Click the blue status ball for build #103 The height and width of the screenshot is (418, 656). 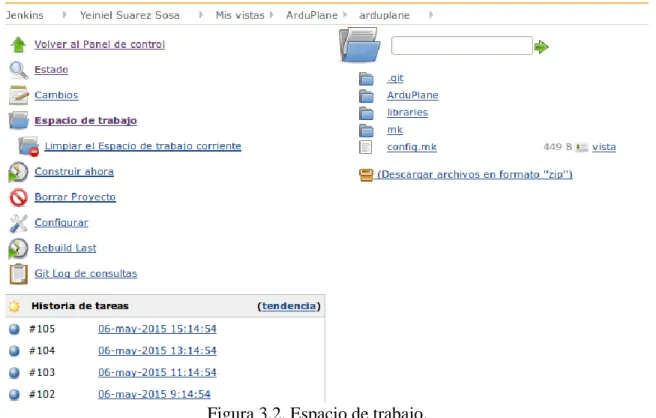pyautogui.click(x=14, y=372)
